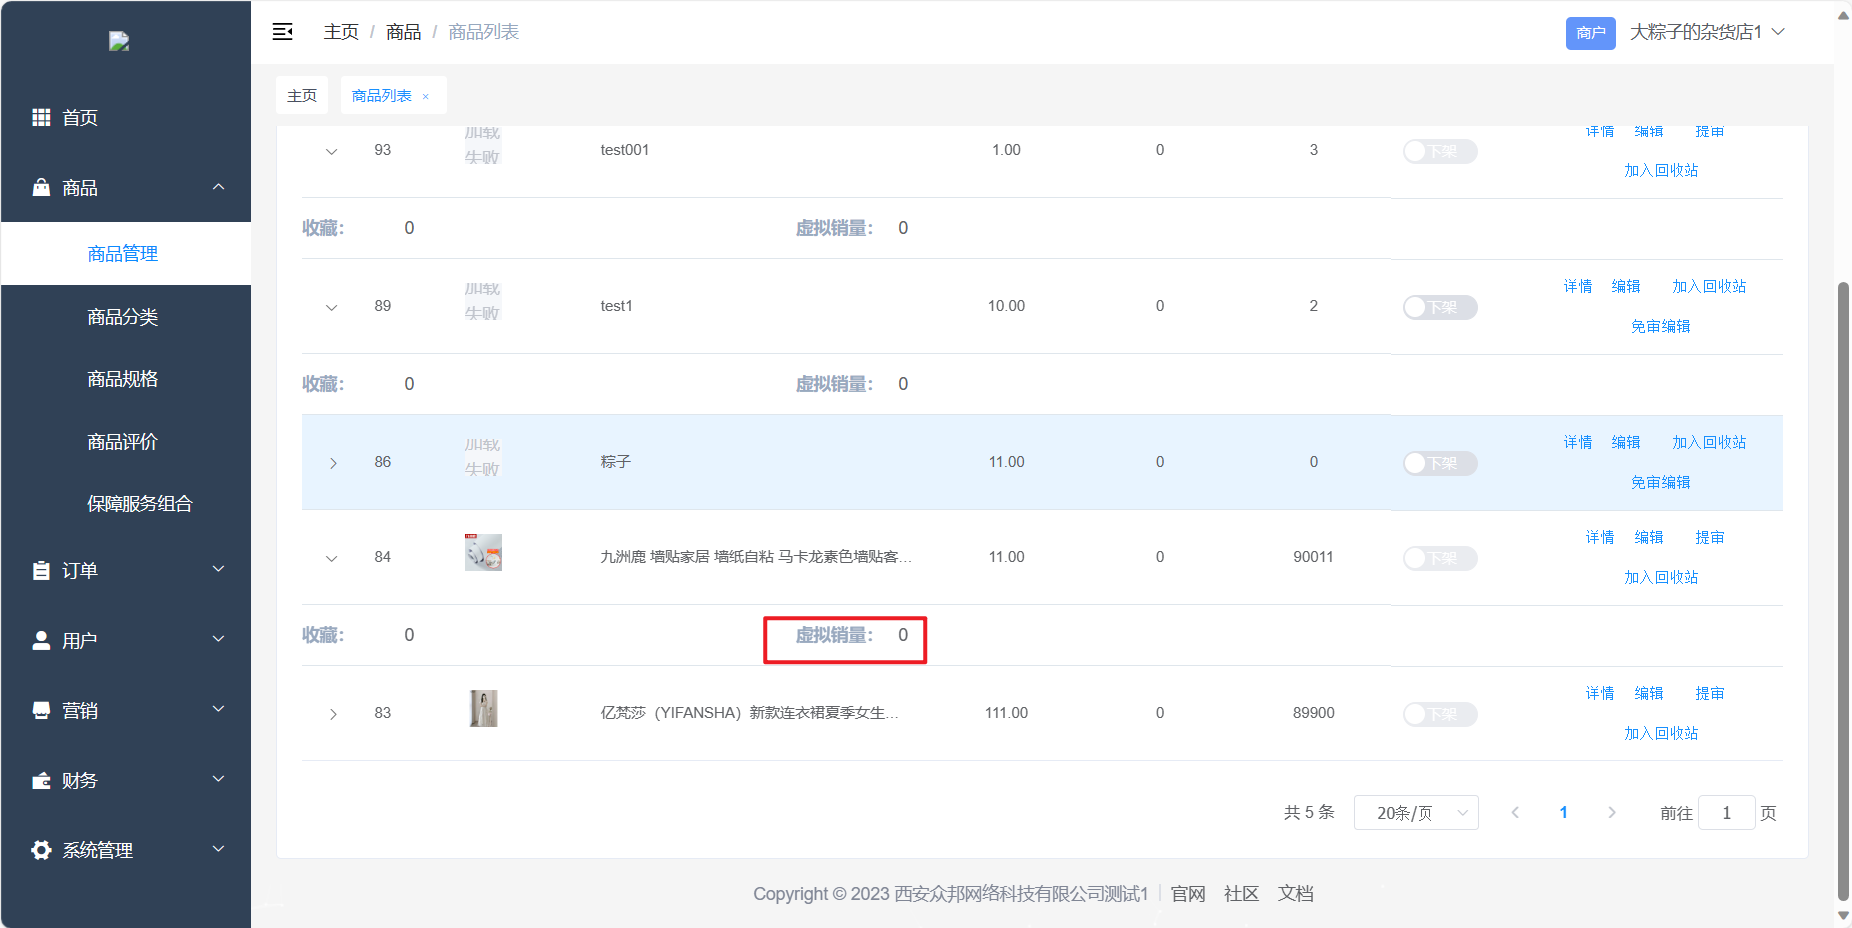Click the 商品 shopping bag icon

pyautogui.click(x=41, y=187)
